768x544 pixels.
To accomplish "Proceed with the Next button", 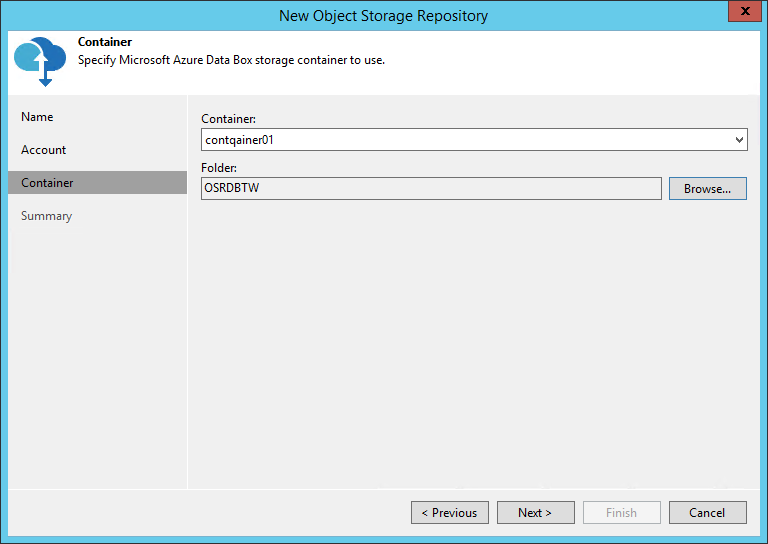I will (x=536, y=513).
